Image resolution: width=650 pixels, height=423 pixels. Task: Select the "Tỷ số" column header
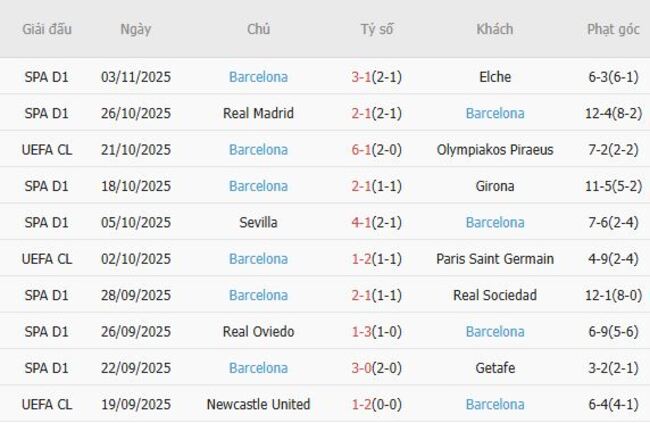coord(377,29)
